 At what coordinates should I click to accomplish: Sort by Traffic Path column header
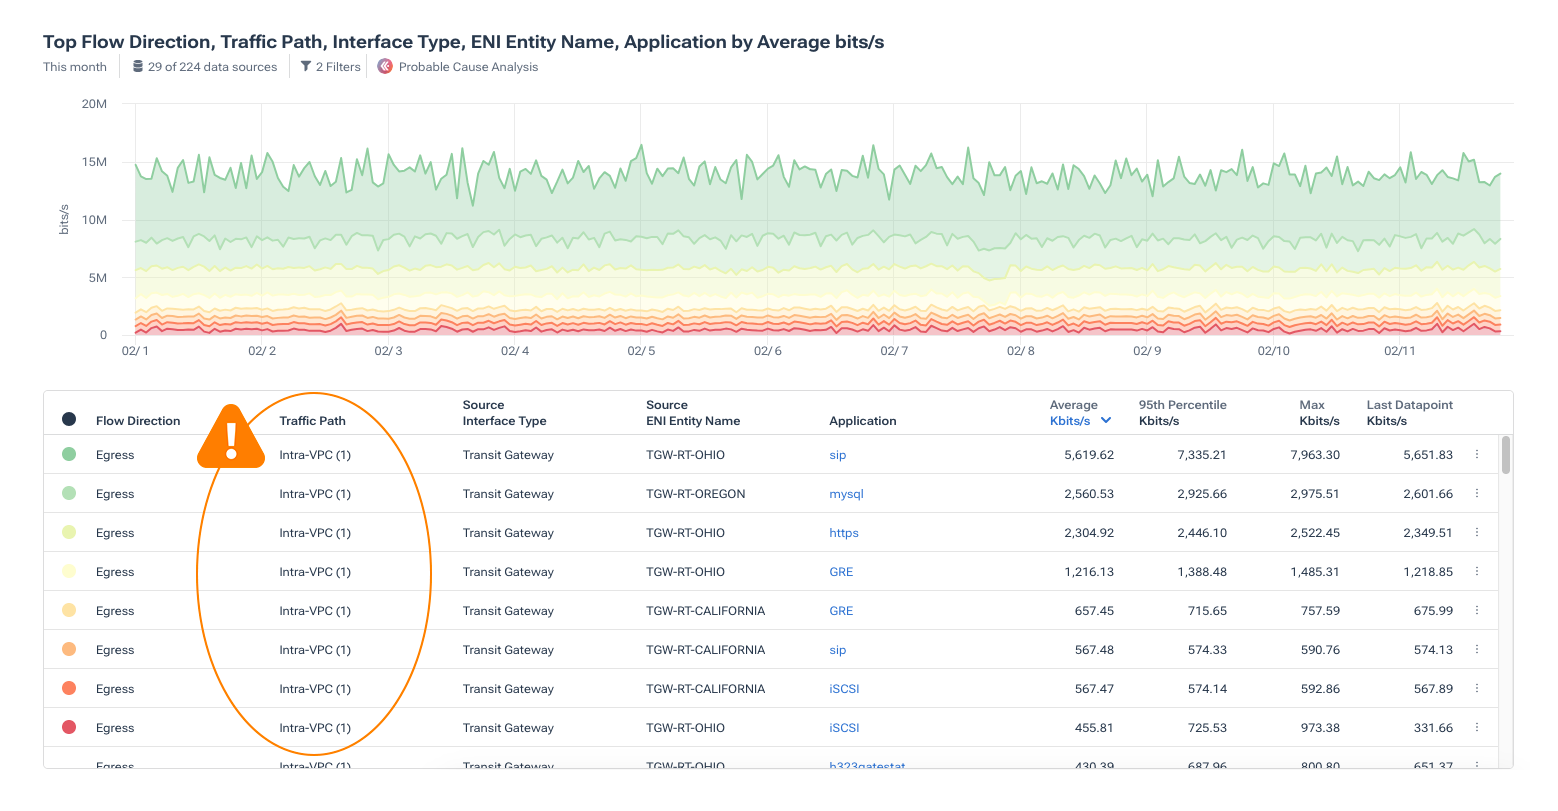tap(312, 421)
